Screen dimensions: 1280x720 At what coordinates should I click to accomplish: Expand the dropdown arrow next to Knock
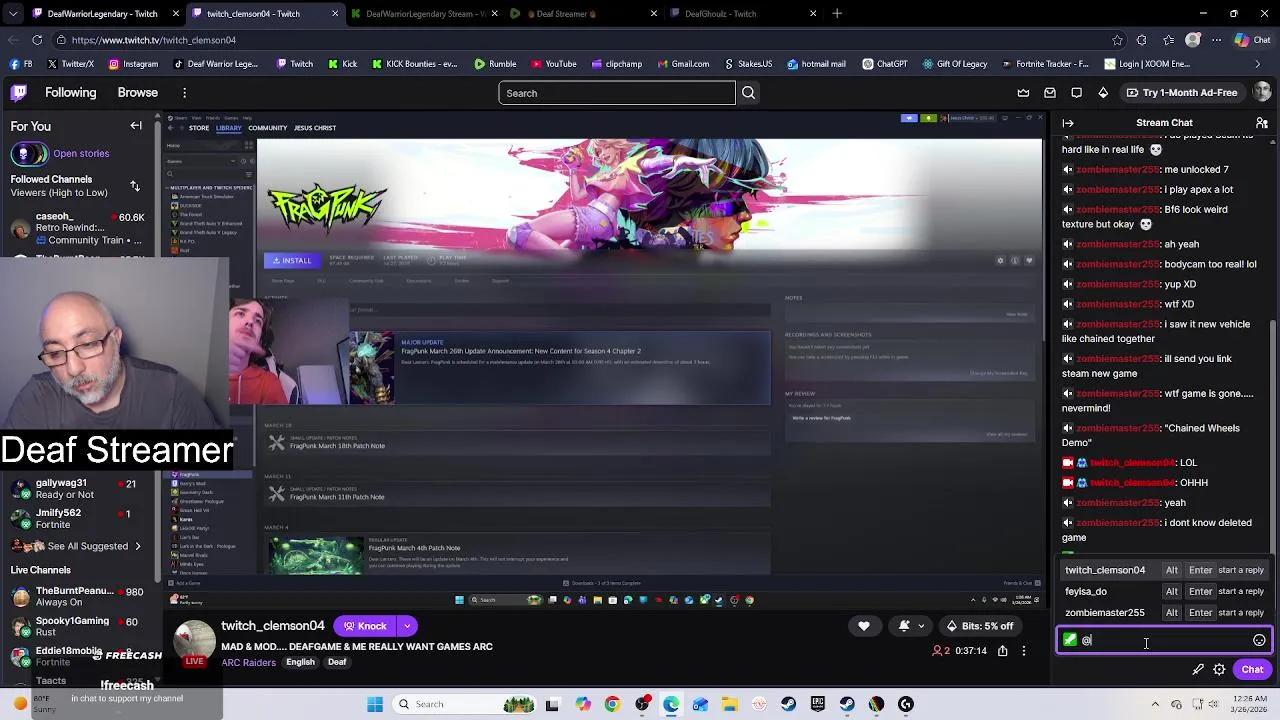[407, 626]
